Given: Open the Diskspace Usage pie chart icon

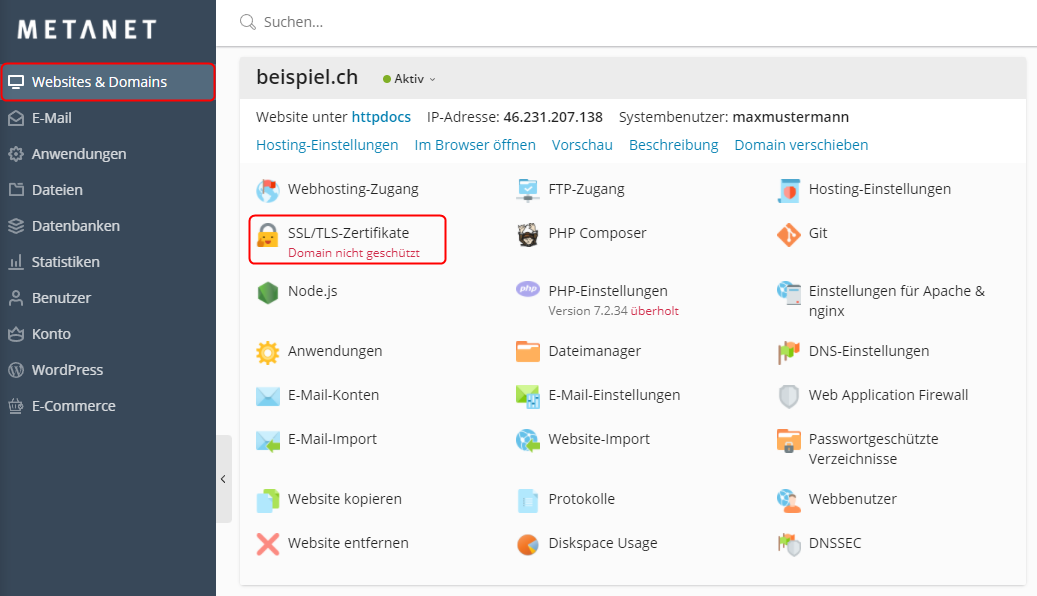Looking at the screenshot, I should tap(528, 544).
